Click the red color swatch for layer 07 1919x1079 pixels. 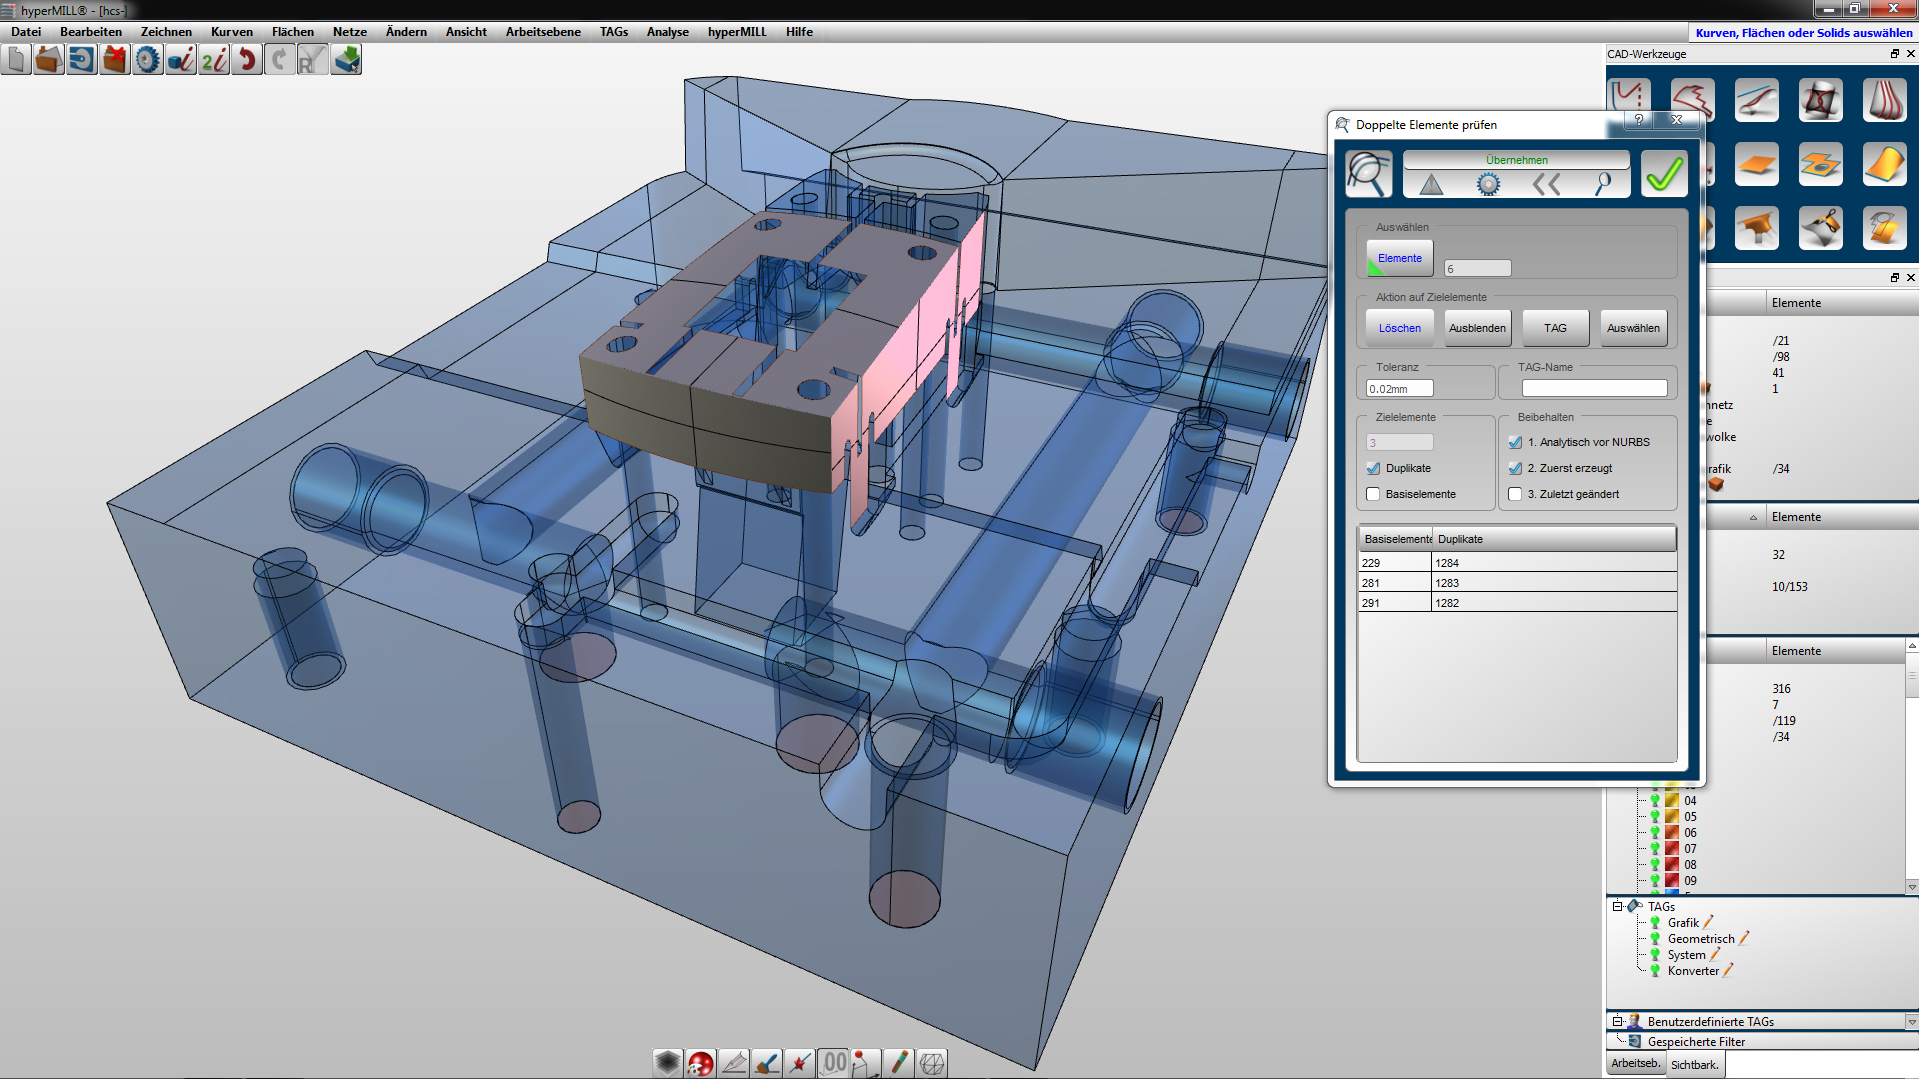click(x=1672, y=849)
